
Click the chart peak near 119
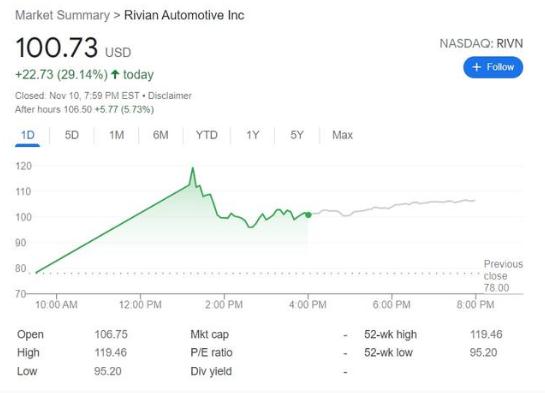(x=193, y=169)
